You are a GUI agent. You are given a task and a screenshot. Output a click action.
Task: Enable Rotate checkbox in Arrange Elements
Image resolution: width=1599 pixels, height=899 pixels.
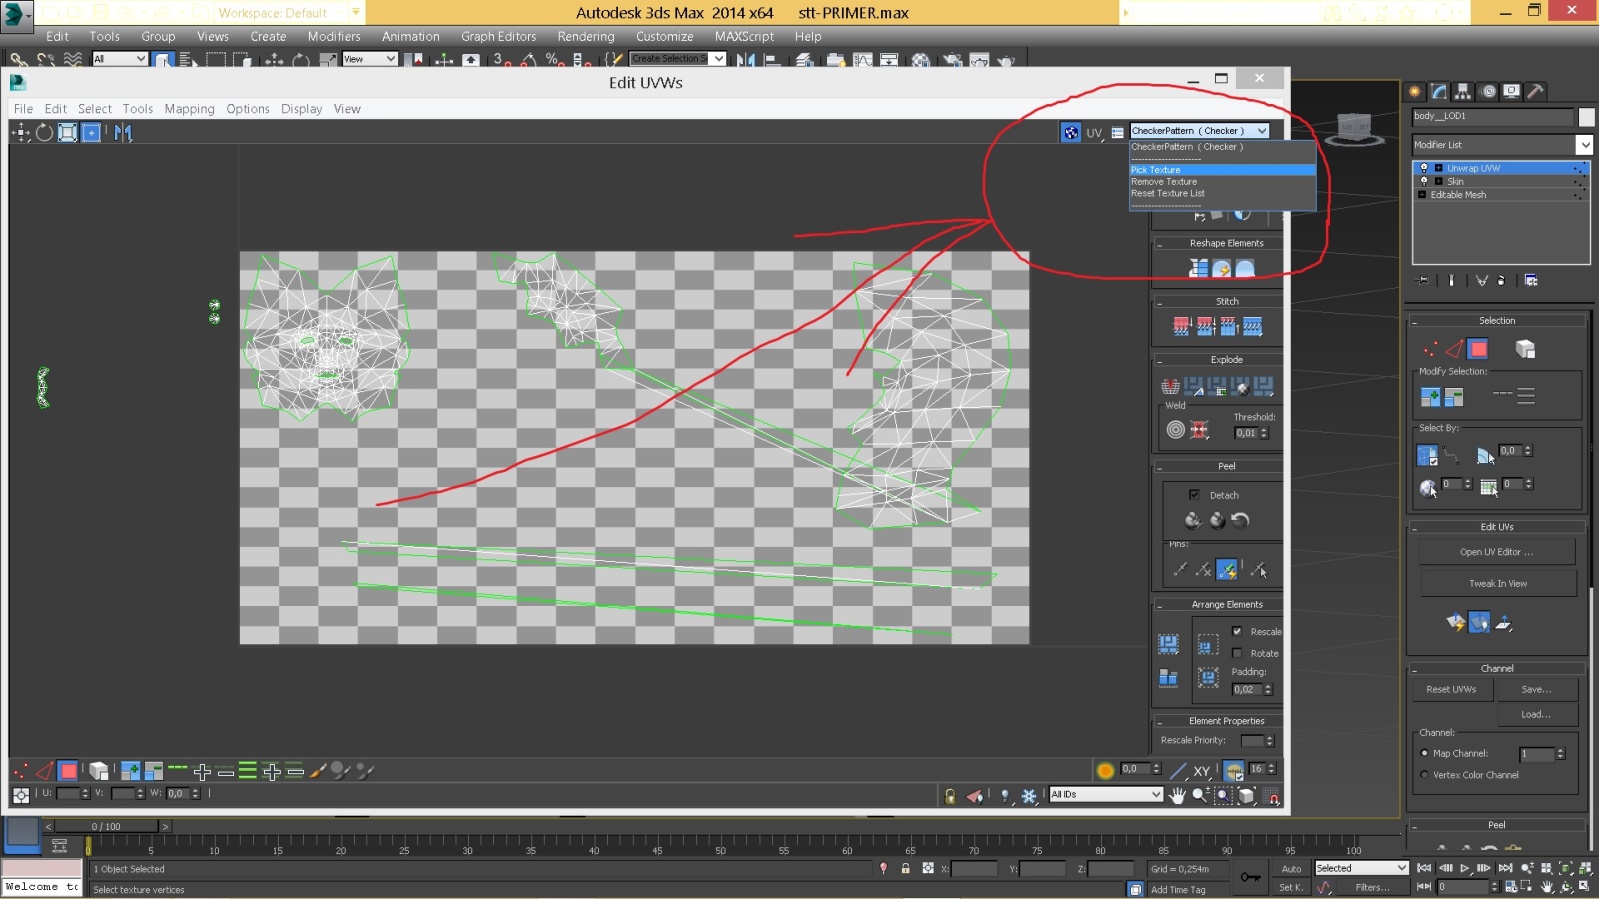tap(1237, 653)
